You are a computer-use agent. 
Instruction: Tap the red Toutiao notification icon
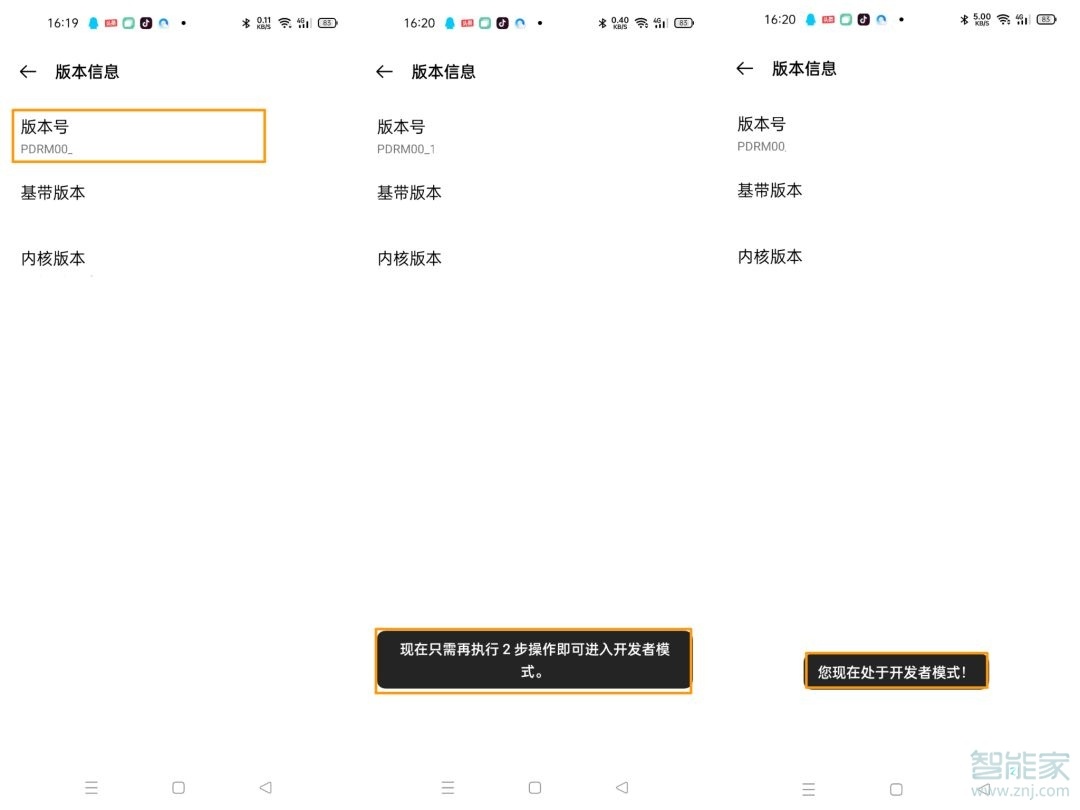point(111,22)
